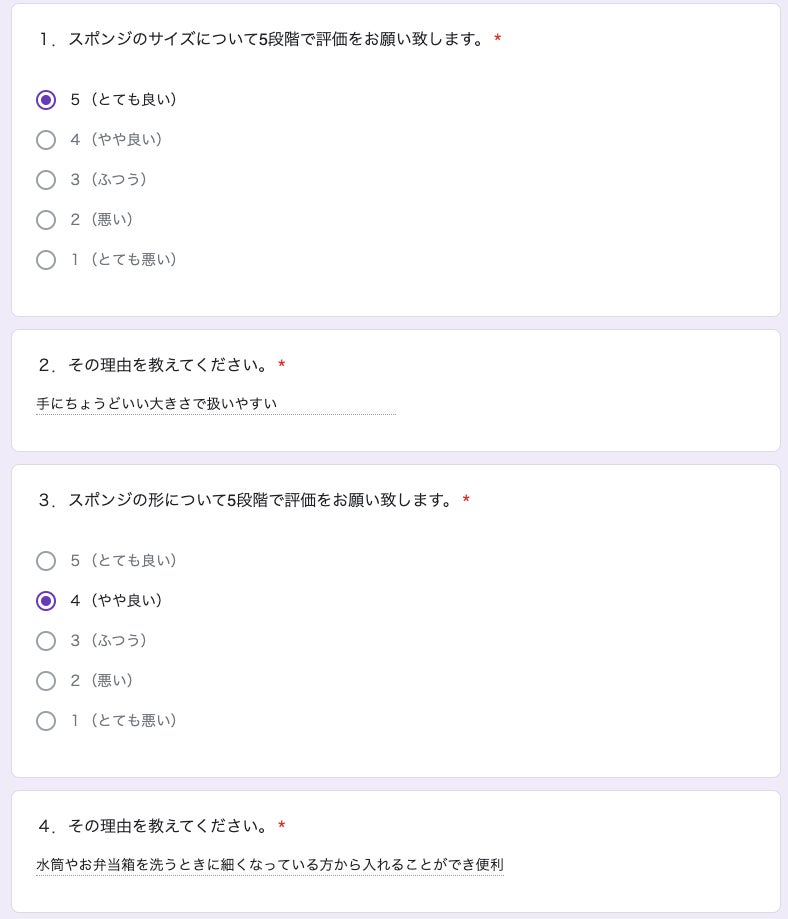Viewport: 788px width, 919px height.
Task: Click the red required asterisk on question 2
Action: pos(282,365)
